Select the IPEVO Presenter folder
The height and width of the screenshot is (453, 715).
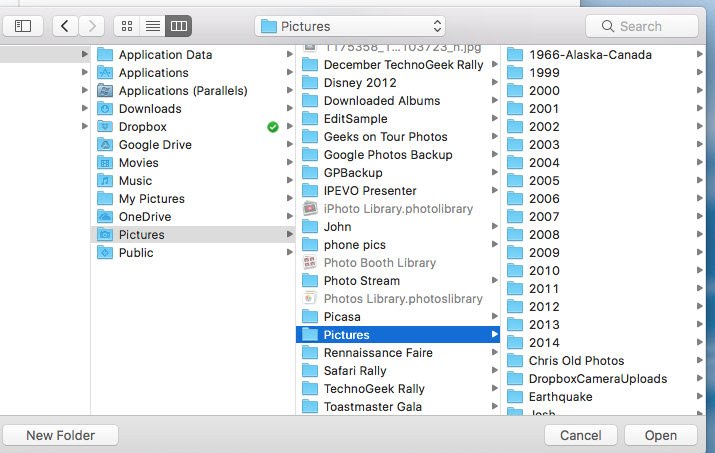pyautogui.click(x=398, y=191)
